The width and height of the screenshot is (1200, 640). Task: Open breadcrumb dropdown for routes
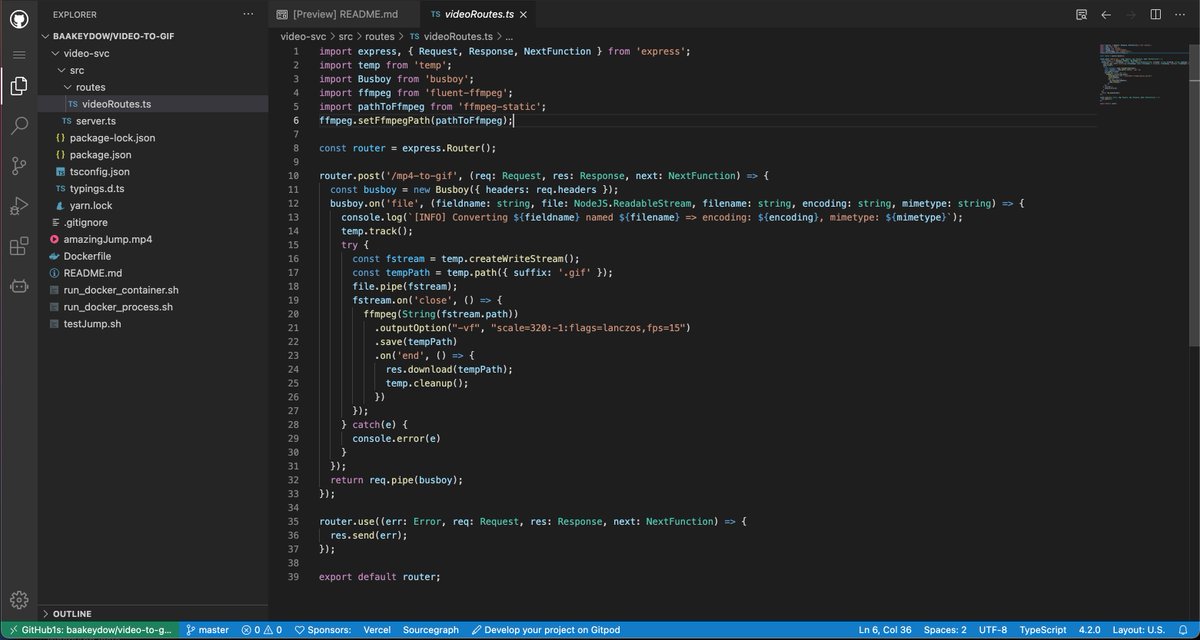coord(379,36)
